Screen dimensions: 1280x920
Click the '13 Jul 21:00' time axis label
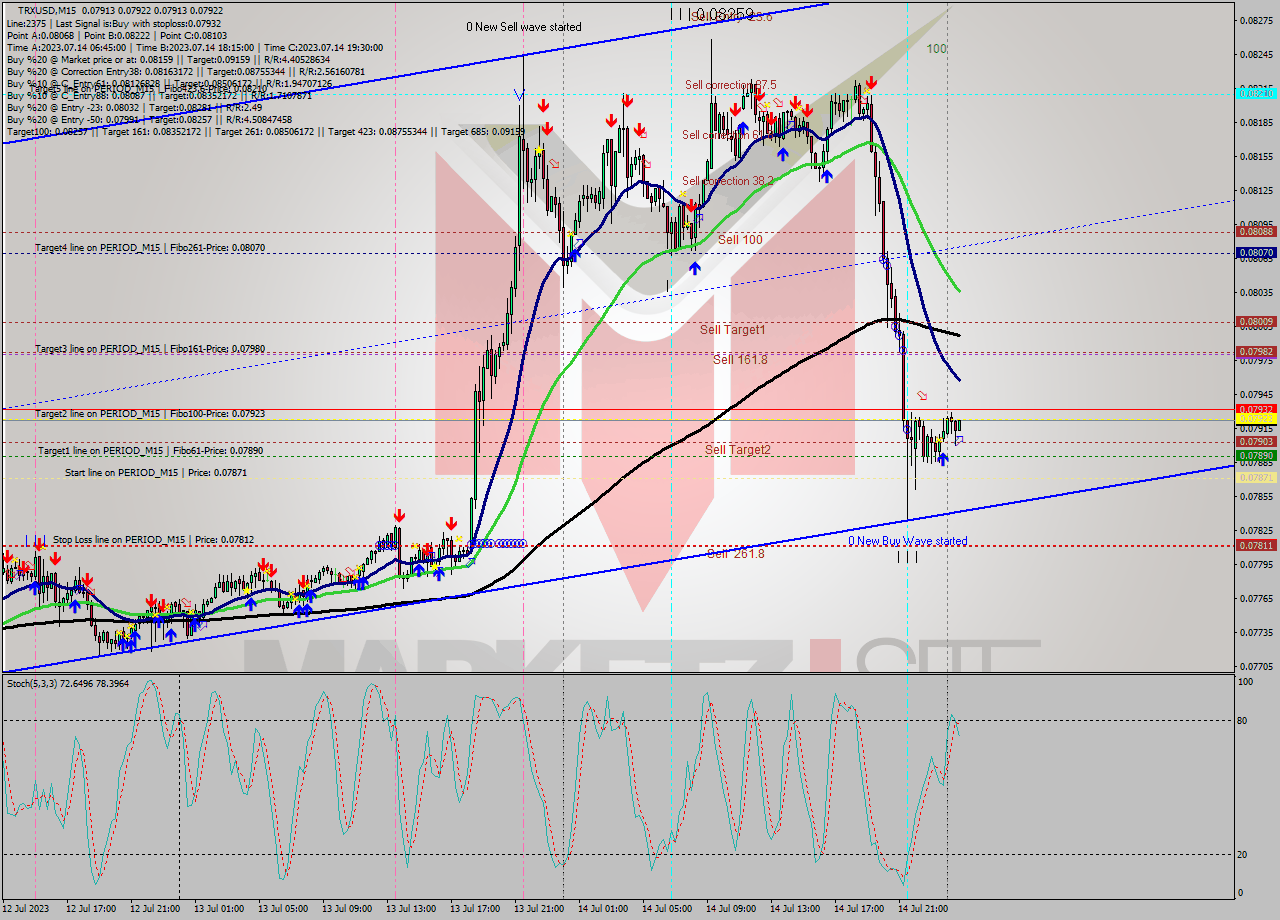coord(538,909)
